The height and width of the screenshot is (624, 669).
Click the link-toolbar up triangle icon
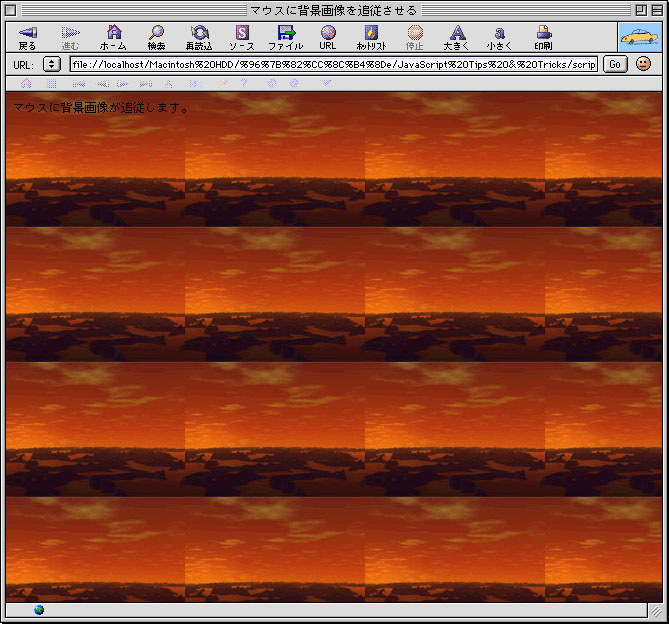pos(169,84)
